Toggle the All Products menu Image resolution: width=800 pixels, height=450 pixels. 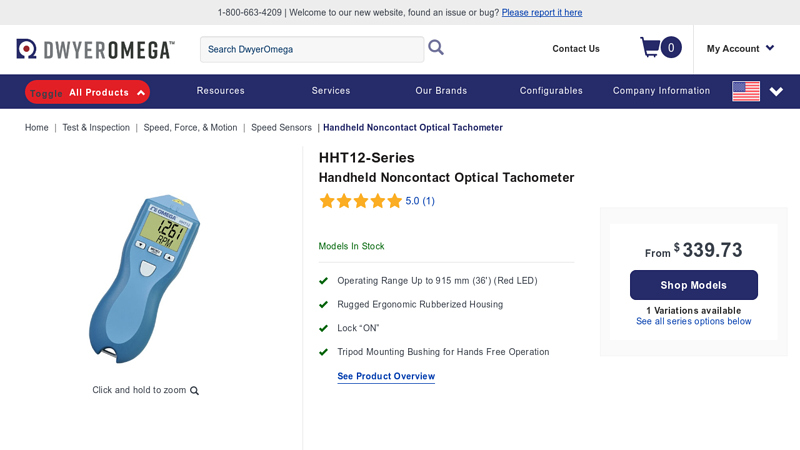(x=88, y=92)
